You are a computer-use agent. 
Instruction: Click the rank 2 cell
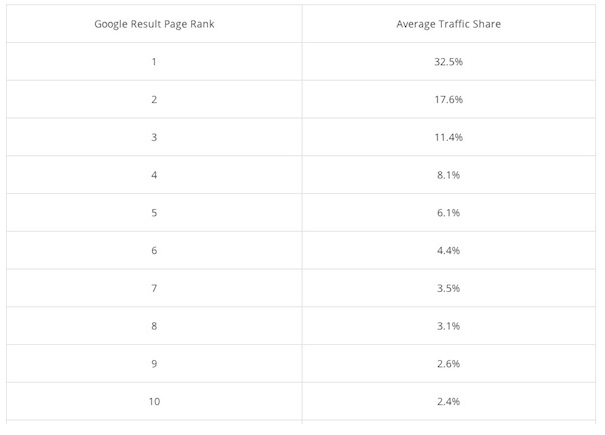[x=154, y=100]
